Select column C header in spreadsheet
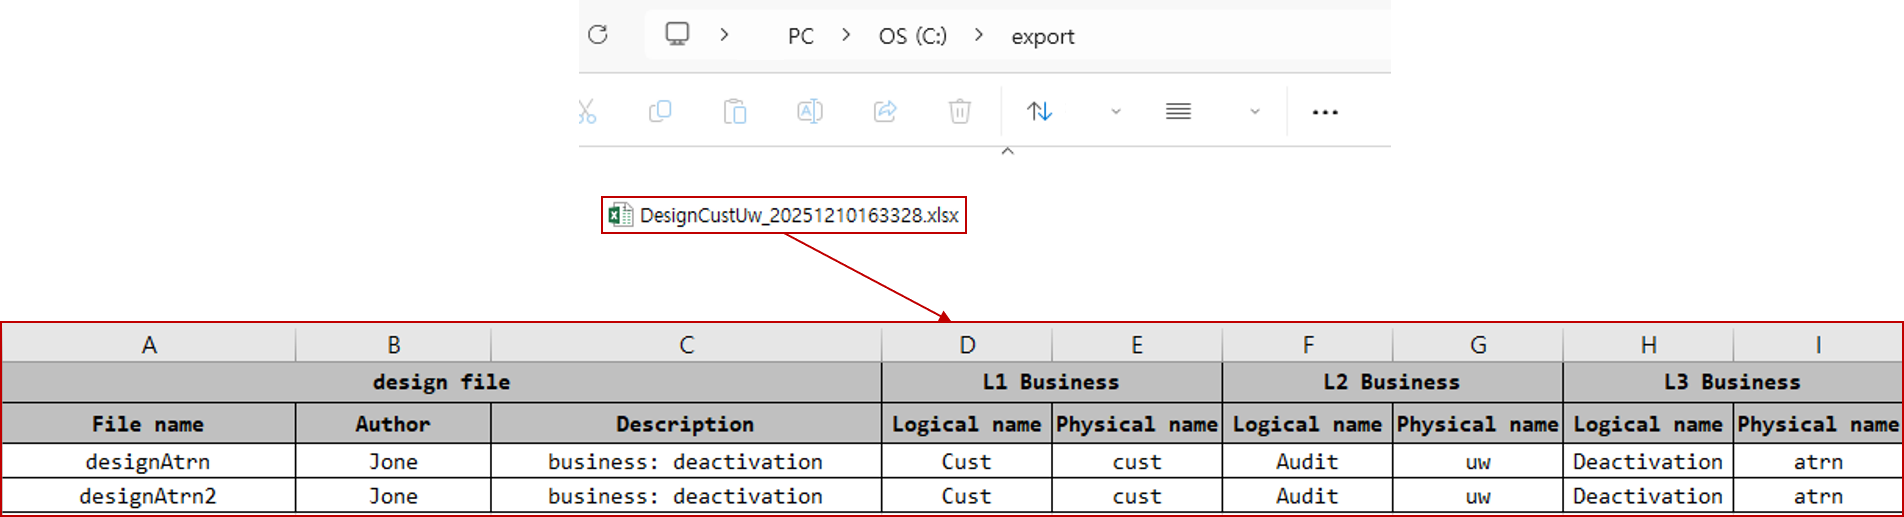Image resolution: width=1904 pixels, height=517 pixels. [x=686, y=345]
